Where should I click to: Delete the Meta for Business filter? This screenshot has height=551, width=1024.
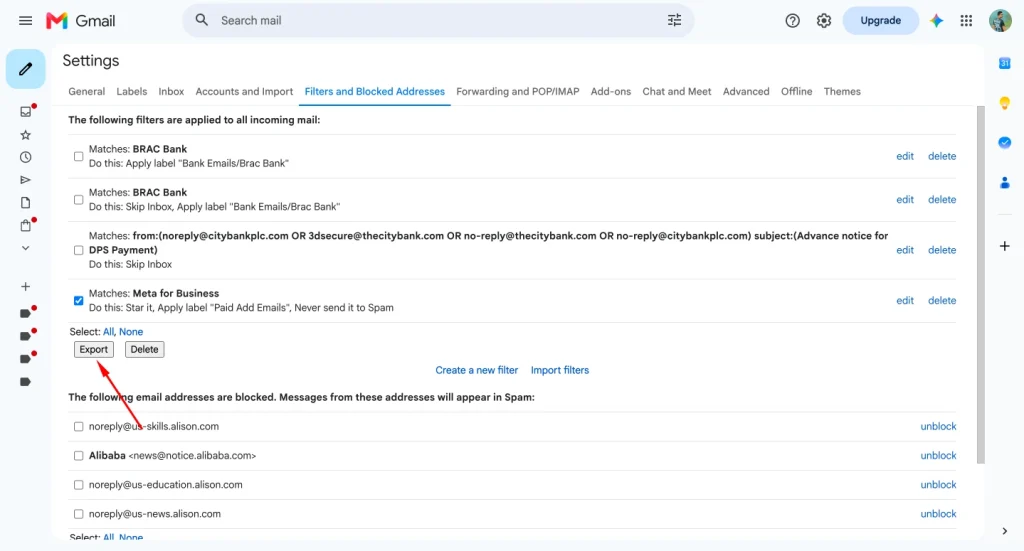point(942,301)
